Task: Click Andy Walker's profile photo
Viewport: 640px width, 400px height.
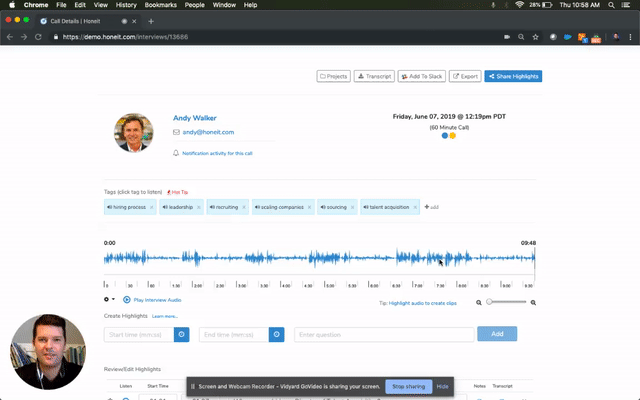Action: click(134, 133)
